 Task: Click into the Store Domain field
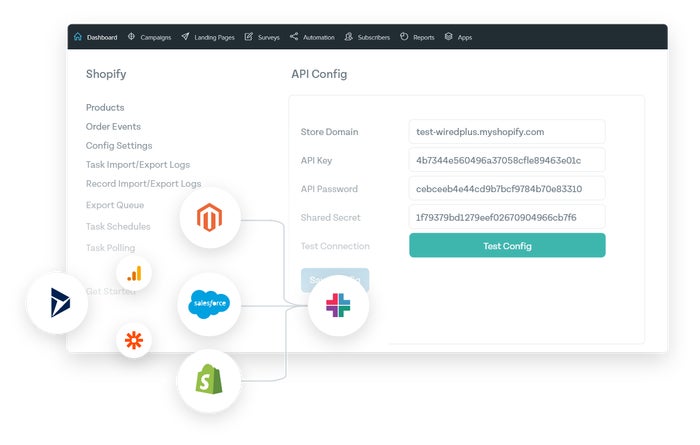coord(507,132)
